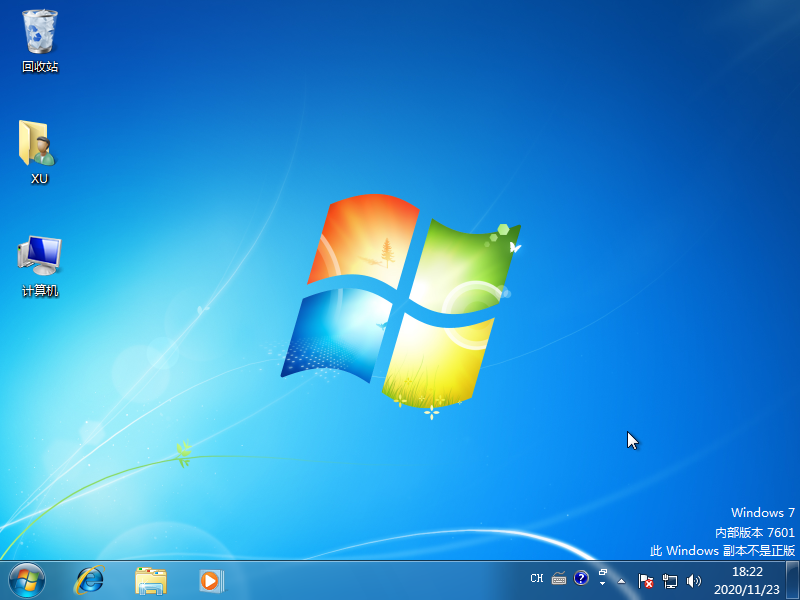Toggle input language via the CH indicator
This screenshot has width=800, height=600.
537,578
